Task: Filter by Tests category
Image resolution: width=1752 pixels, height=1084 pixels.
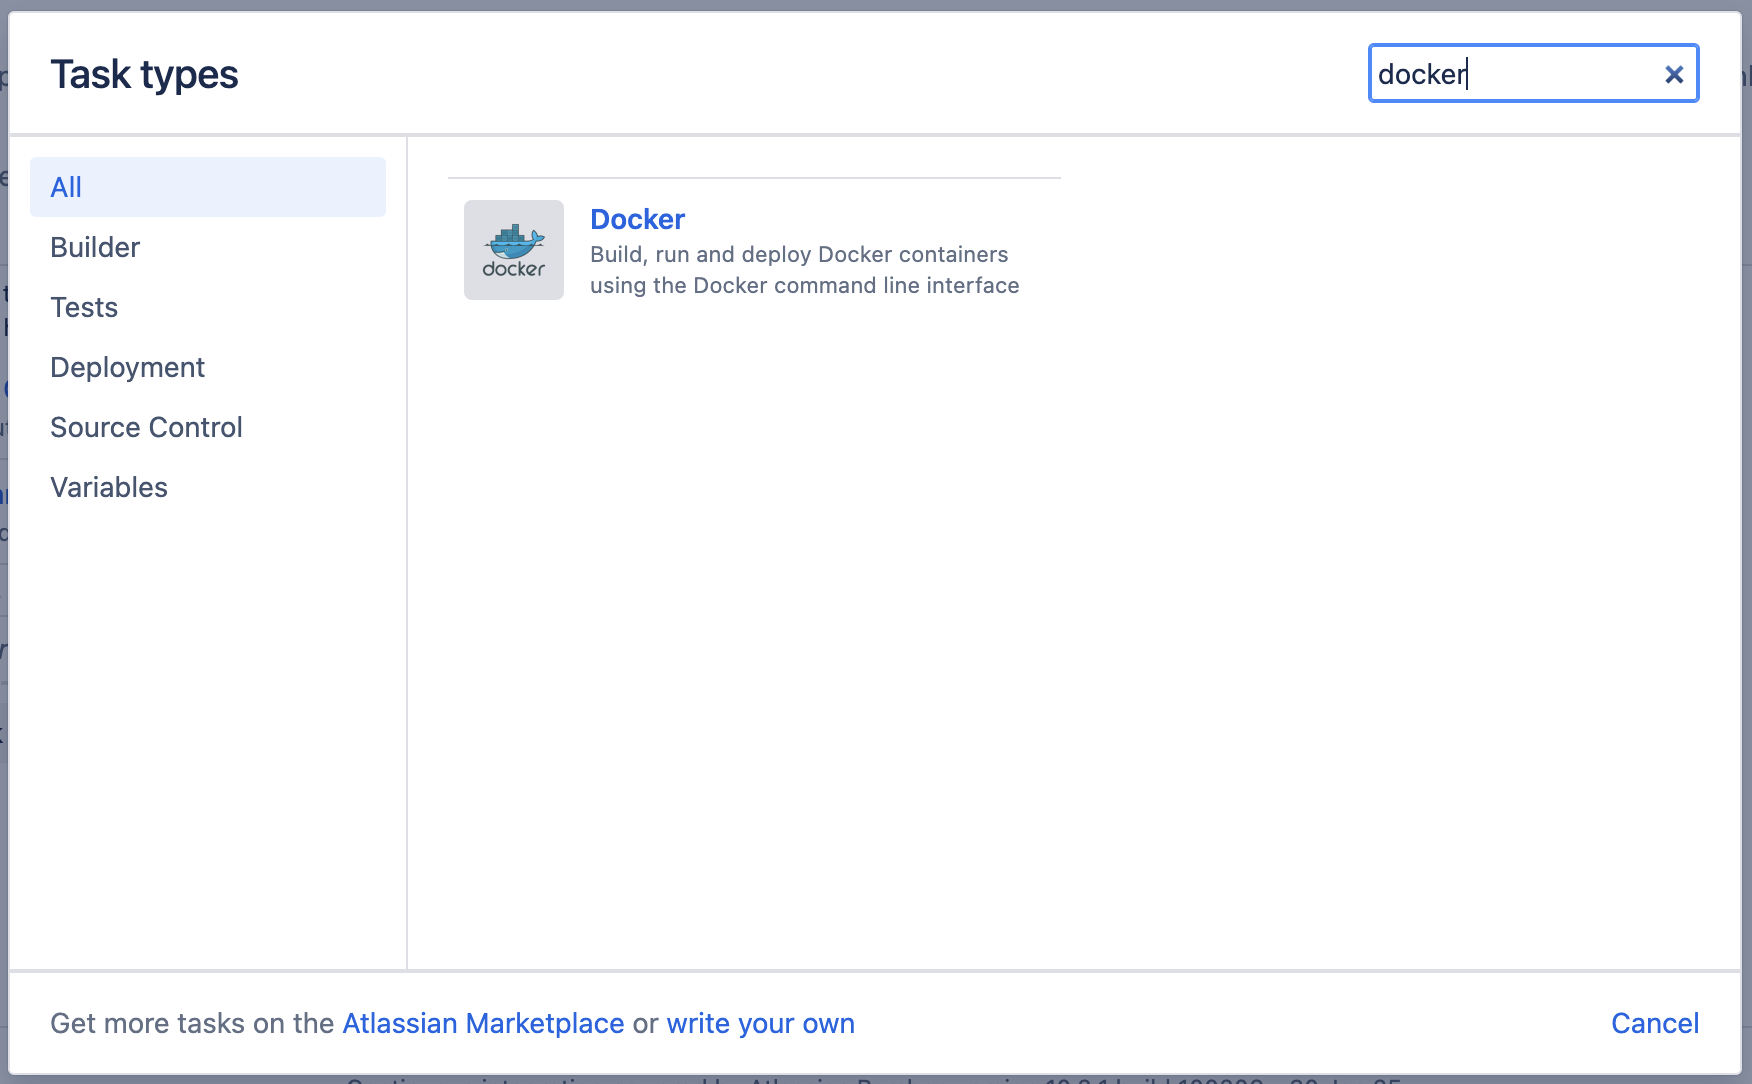Action: click(208, 307)
